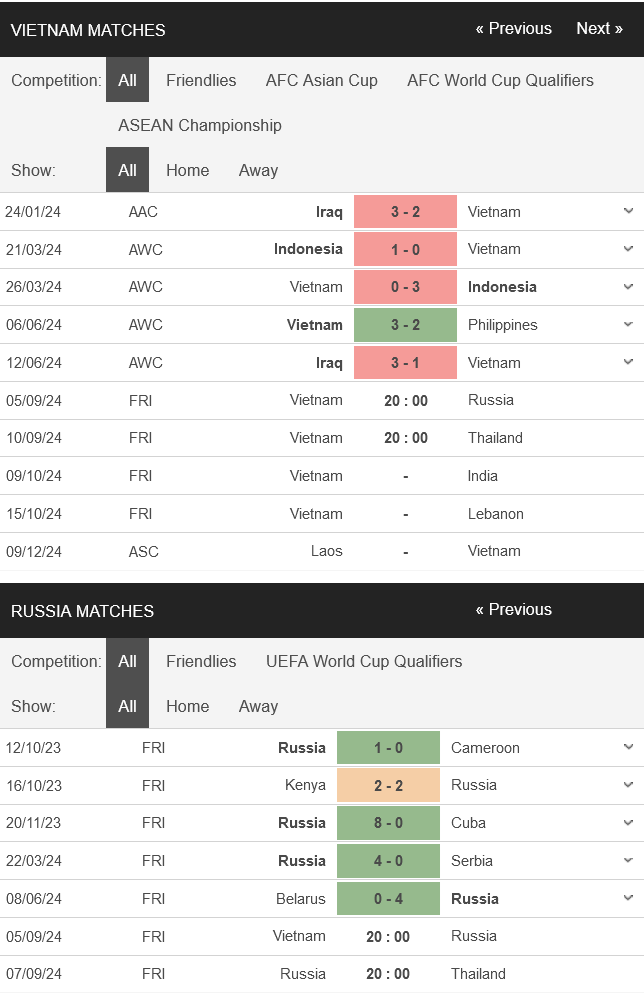Open the Vietnam vs Thailand 10/09/24 fixture

click(322, 438)
